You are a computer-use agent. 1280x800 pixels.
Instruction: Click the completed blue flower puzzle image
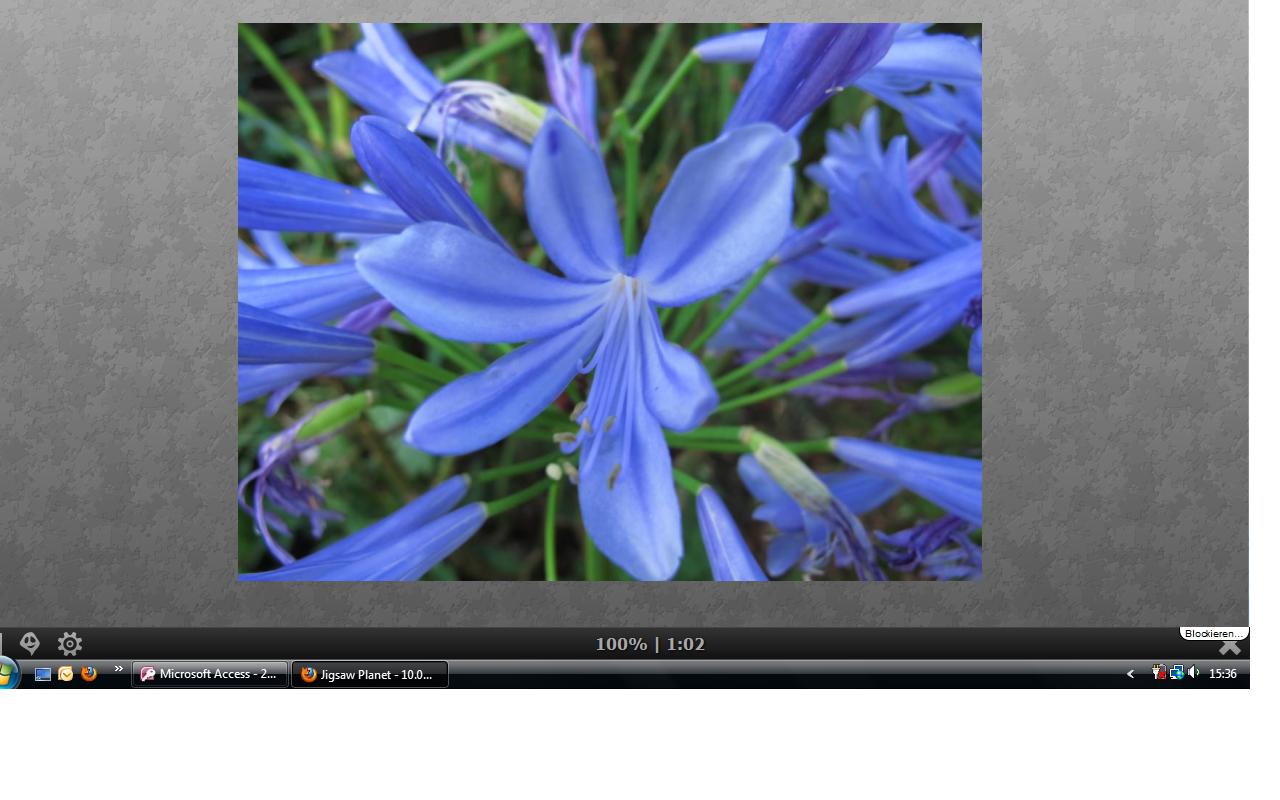[609, 301]
